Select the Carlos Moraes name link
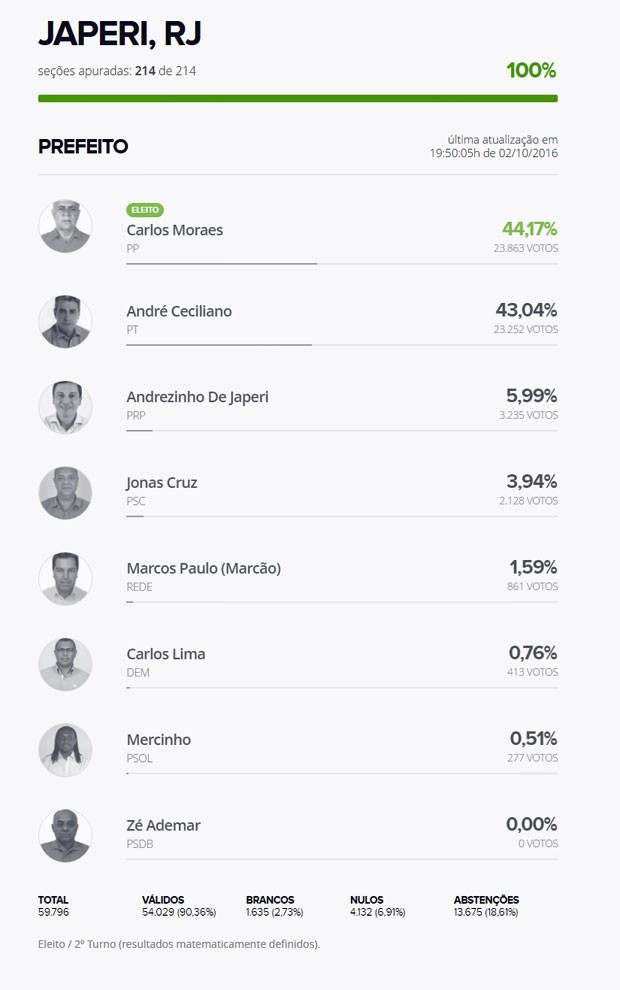The image size is (620, 990). (x=175, y=230)
